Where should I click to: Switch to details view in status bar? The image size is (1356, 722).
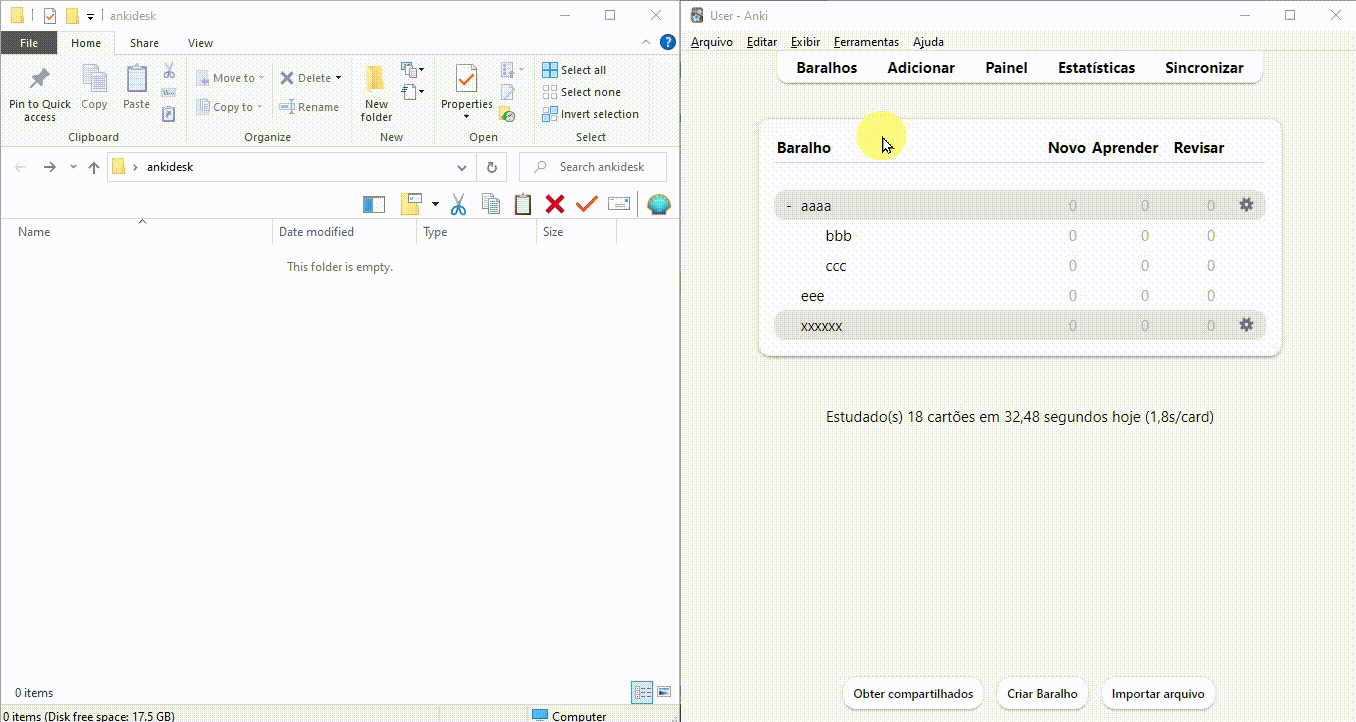(x=642, y=692)
